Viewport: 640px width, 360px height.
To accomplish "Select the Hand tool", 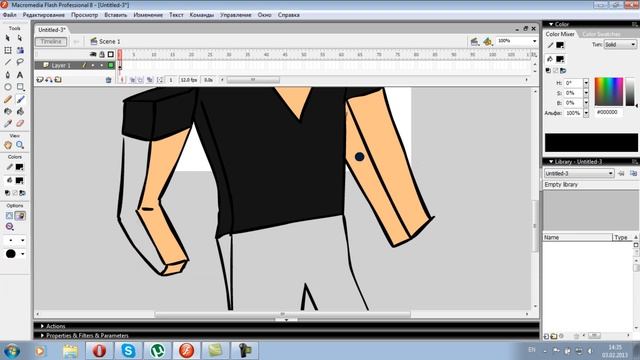I will click(8, 145).
